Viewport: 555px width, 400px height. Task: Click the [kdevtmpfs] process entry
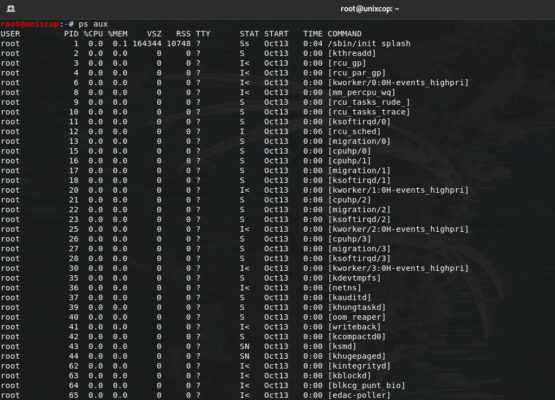point(354,278)
